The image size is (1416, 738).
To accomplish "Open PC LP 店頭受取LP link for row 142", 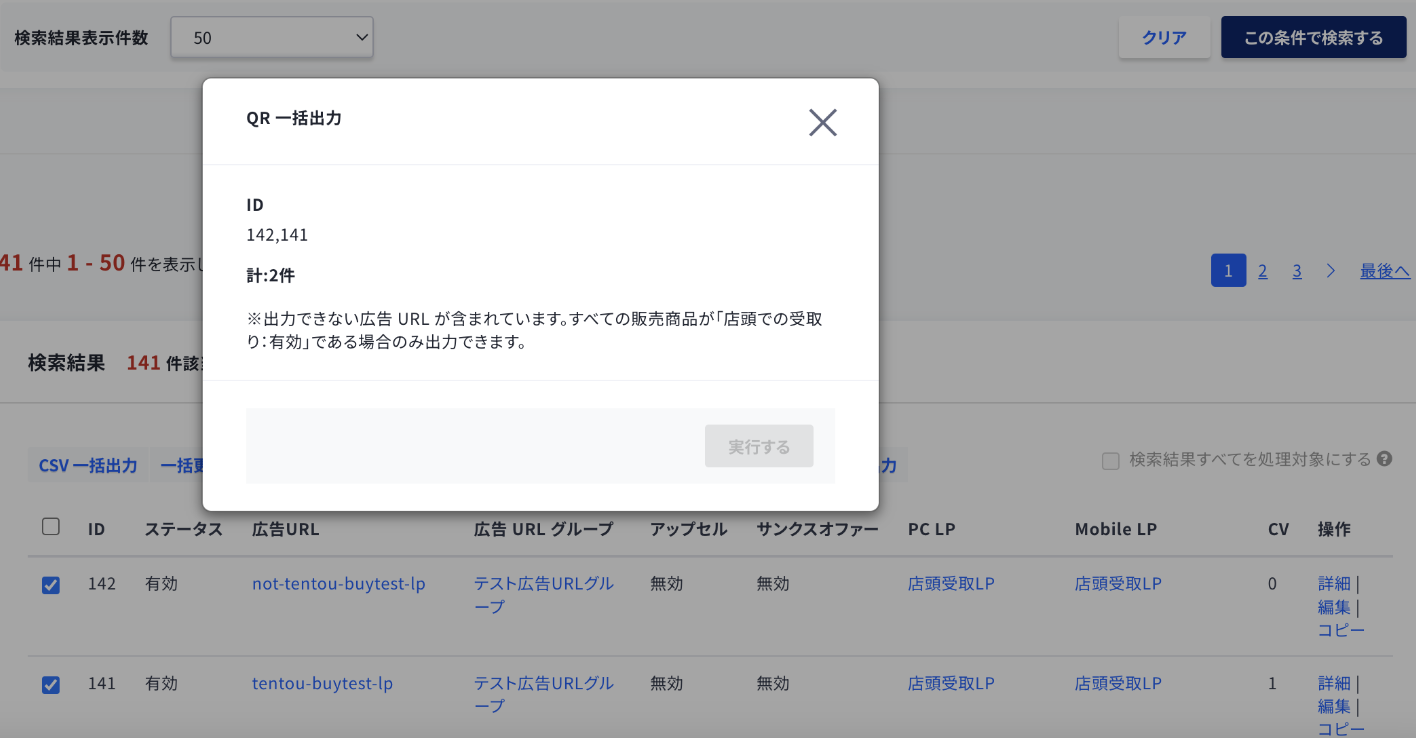I will (x=951, y=584).
